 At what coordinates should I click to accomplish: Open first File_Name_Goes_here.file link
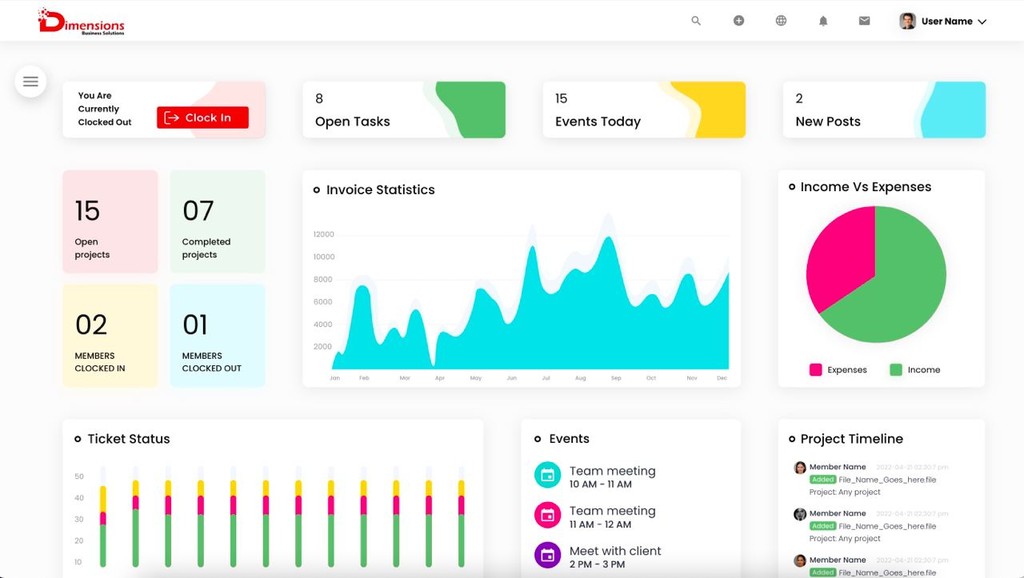pyautogui.click(x=888, y=479)
